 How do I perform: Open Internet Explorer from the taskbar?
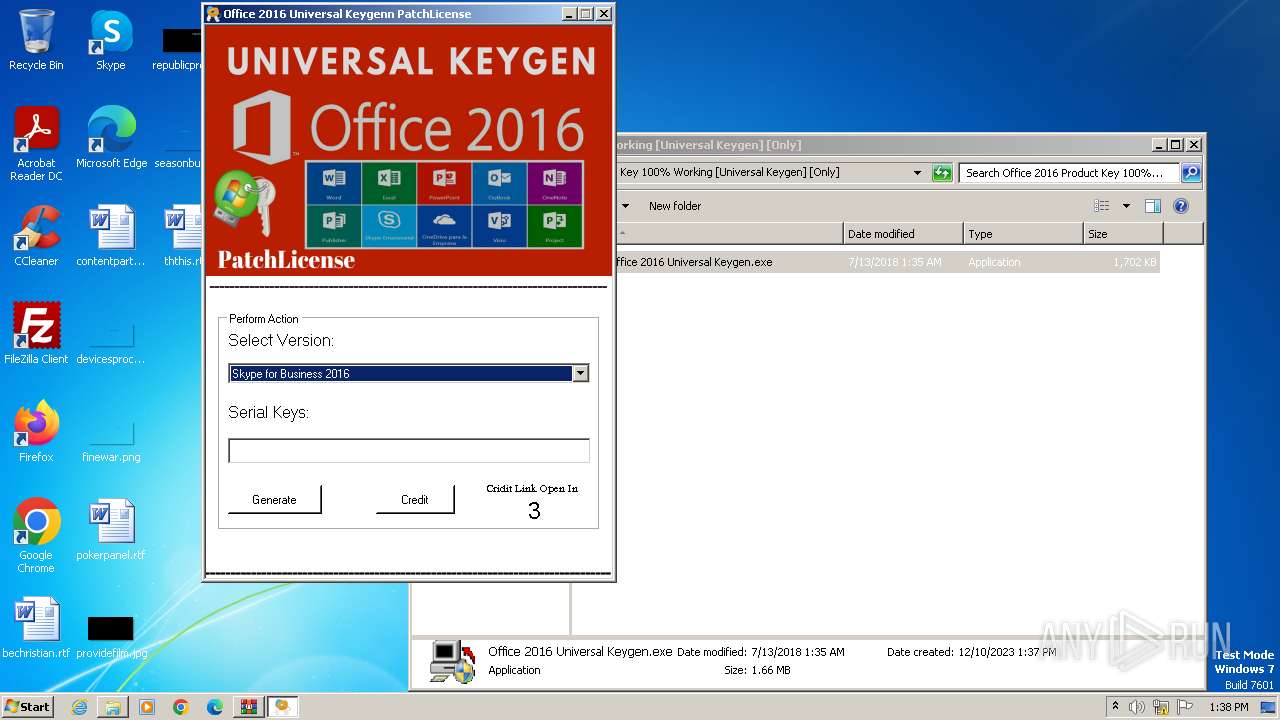[x=79, y=707]
